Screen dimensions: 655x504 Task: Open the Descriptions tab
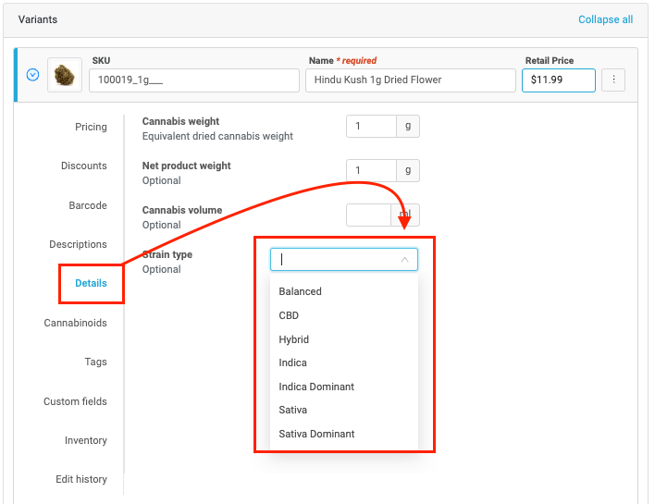[x=78, y=244]
